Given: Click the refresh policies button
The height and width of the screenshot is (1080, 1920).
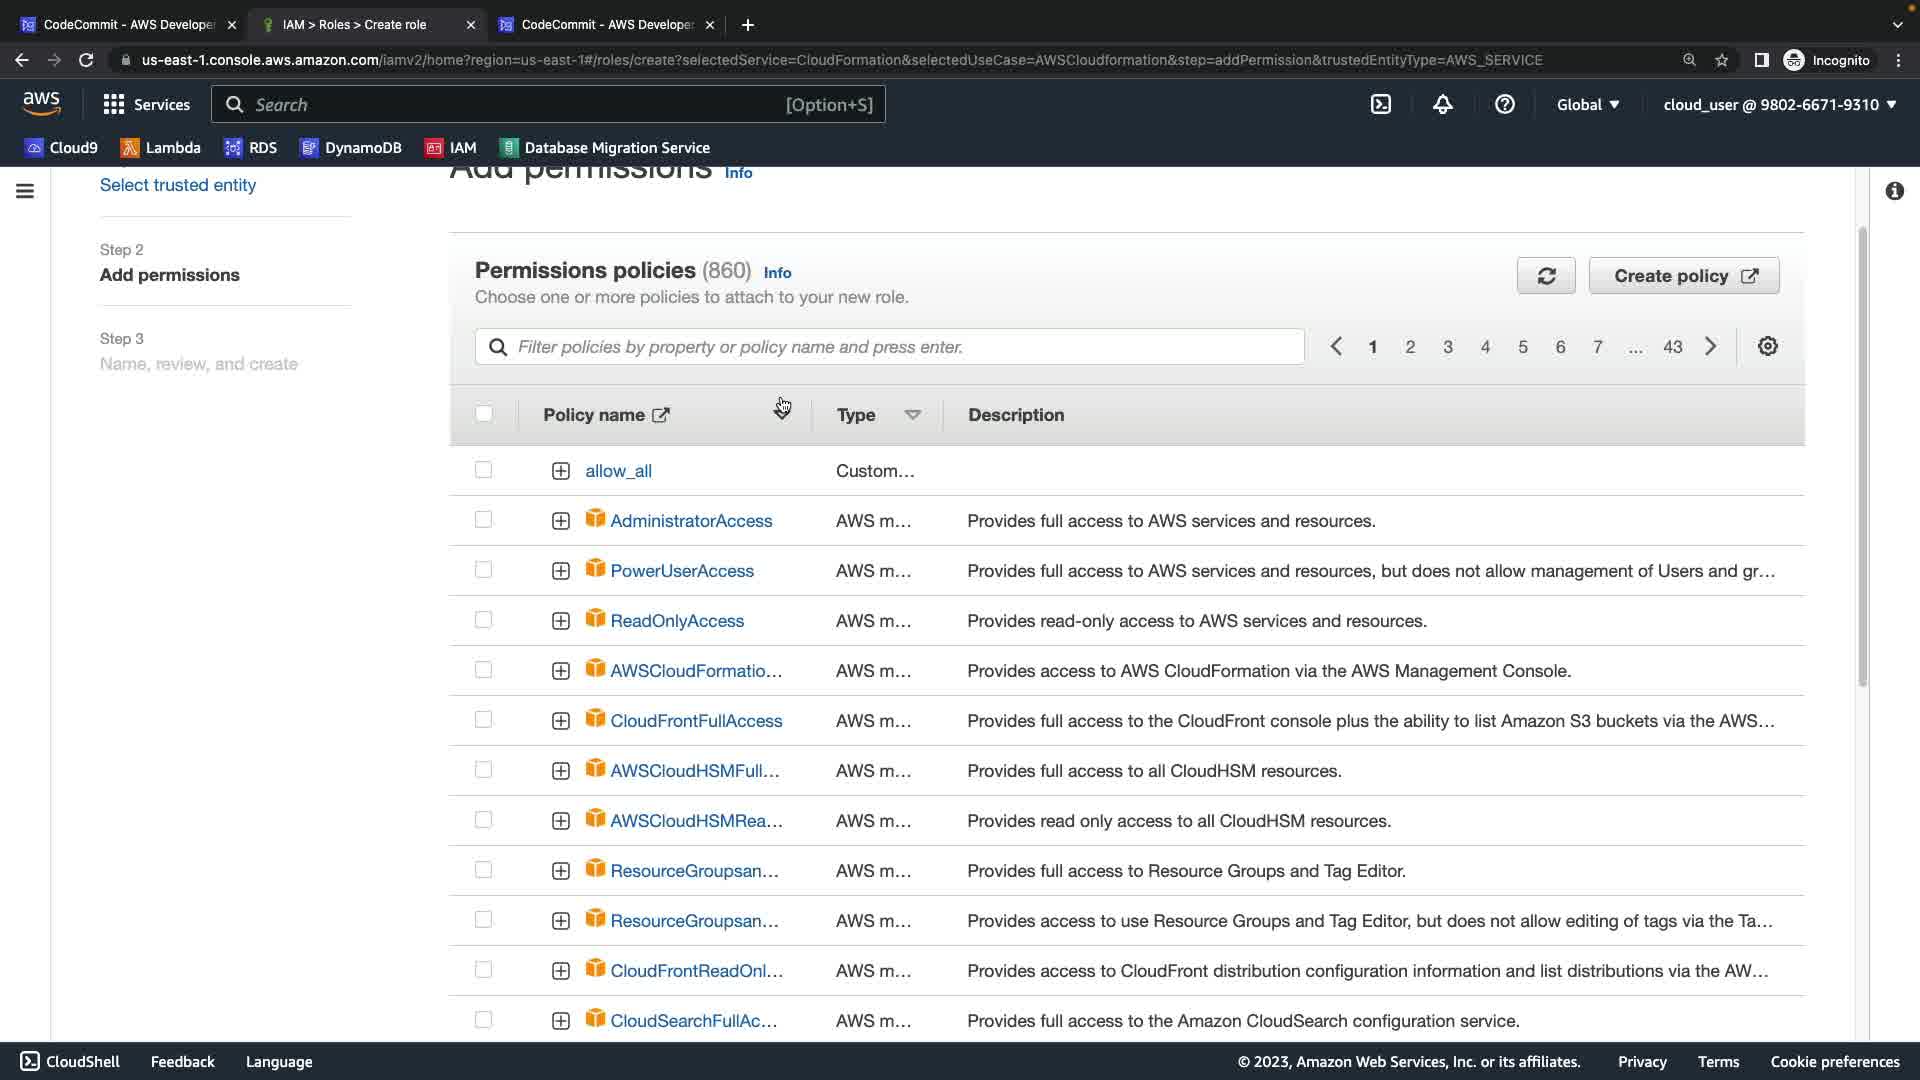Looking at the screenshot, I should point(1546,276).
